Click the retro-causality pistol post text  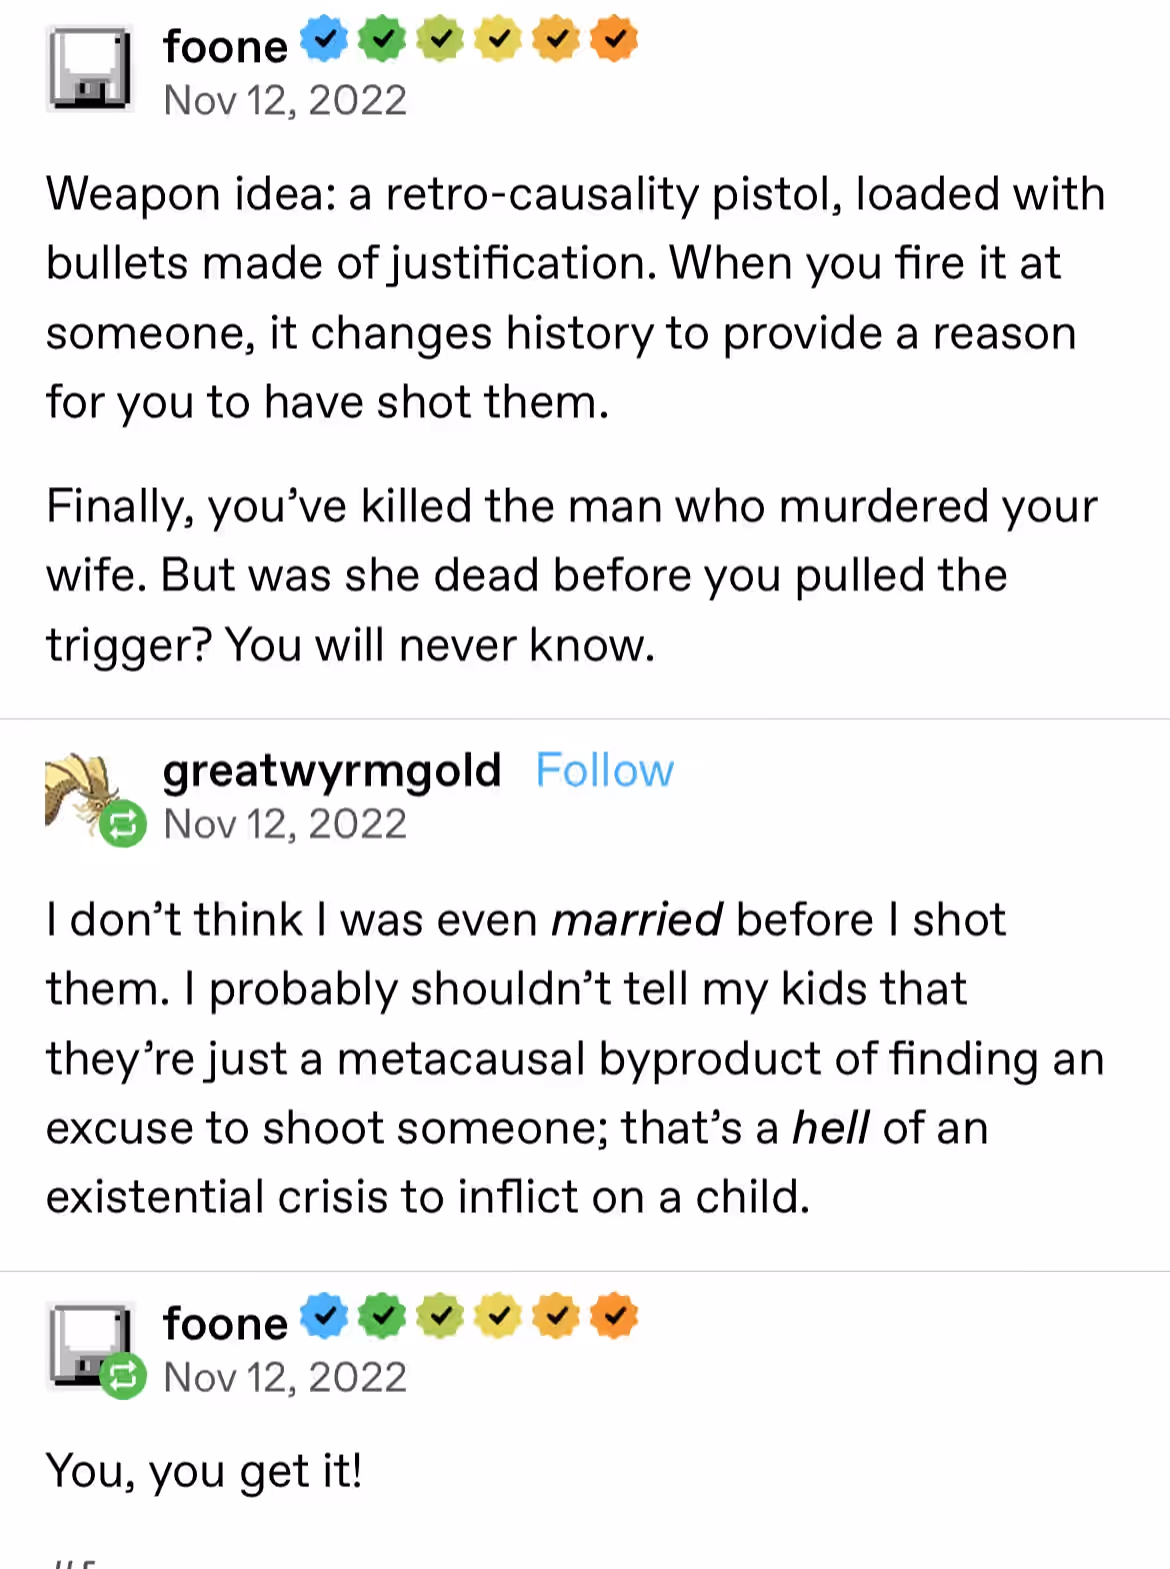pos(576,298)
